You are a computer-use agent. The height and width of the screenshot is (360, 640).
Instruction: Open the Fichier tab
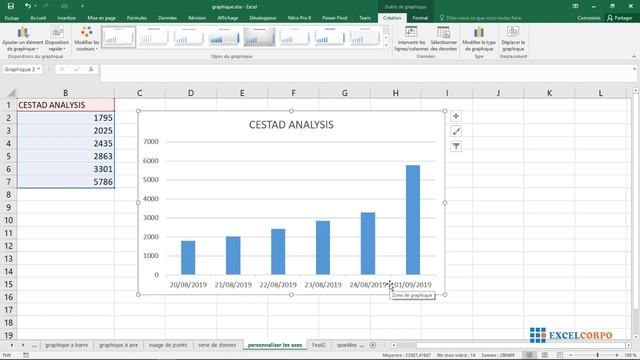click(11, 18)
